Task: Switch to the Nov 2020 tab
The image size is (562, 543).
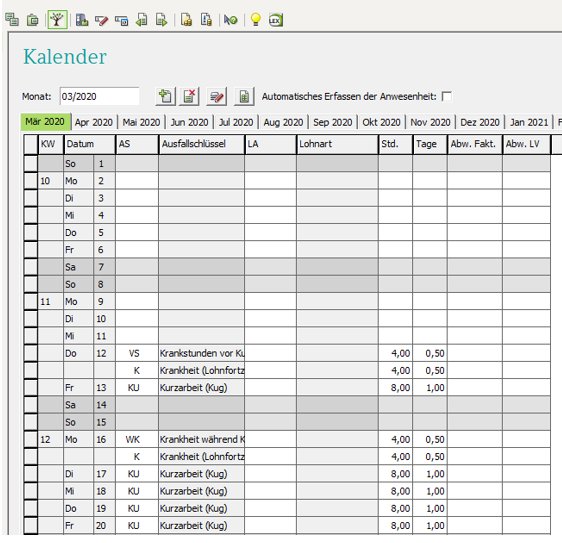Action: point(430,123)
